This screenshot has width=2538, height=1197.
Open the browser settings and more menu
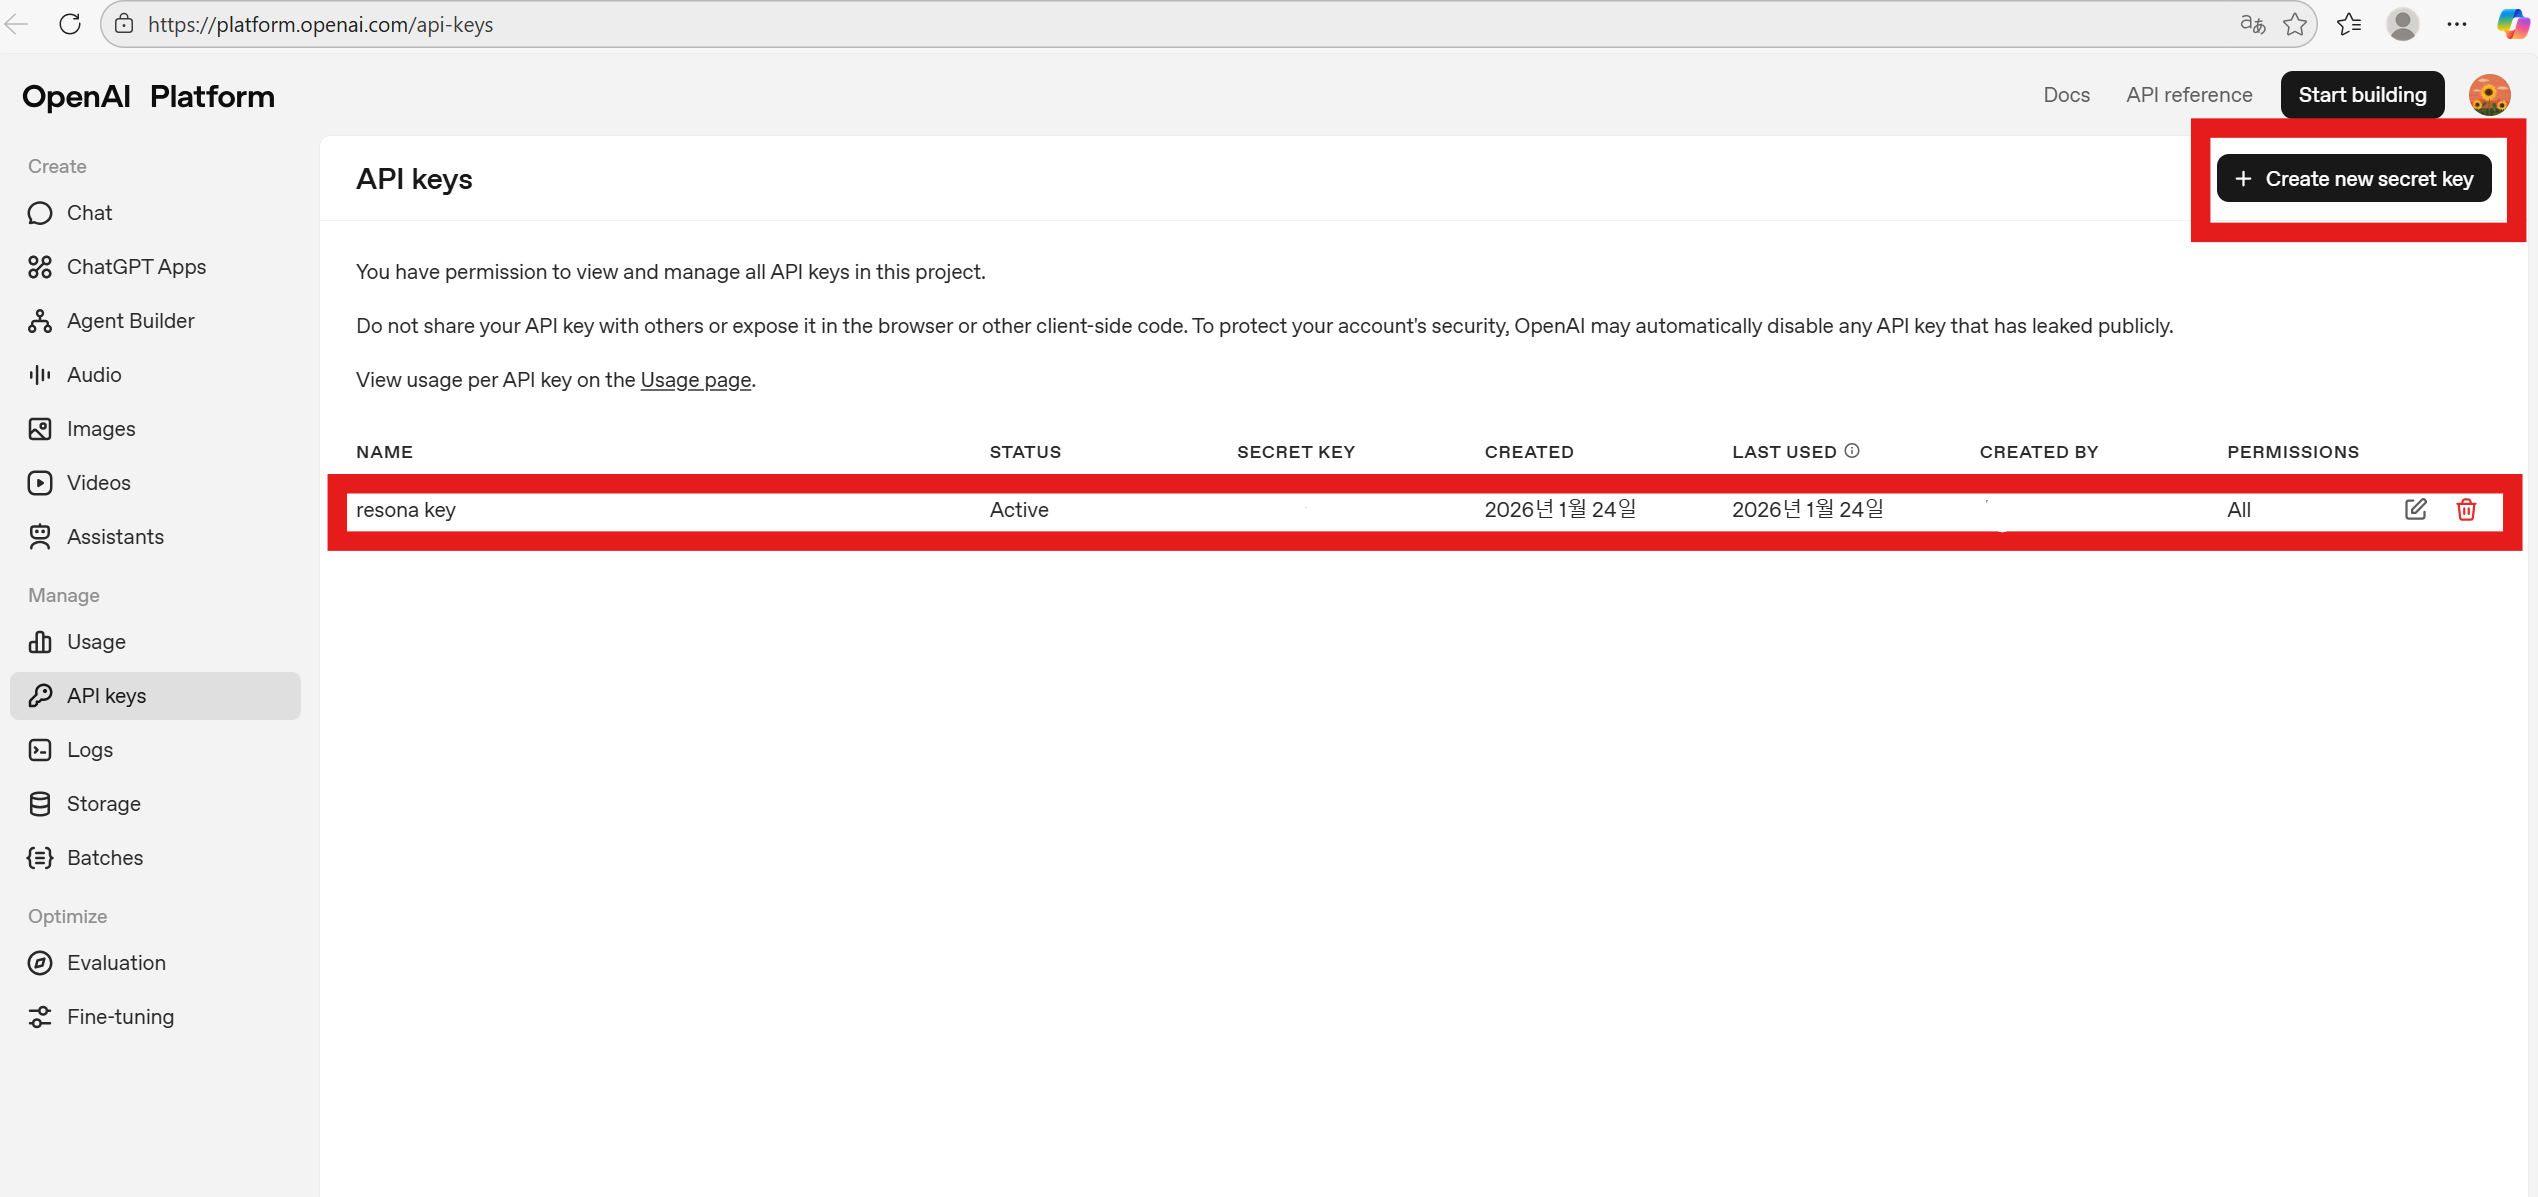2457,24
